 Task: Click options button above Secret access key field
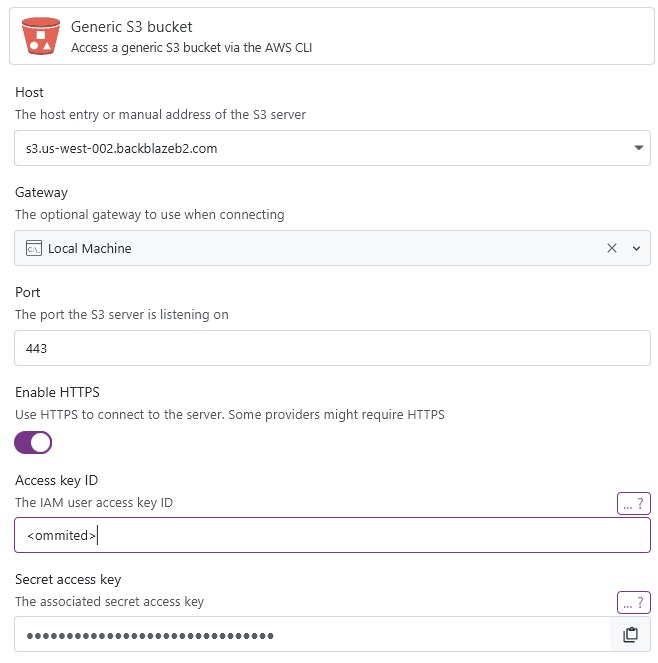click(x=634, y=602)
